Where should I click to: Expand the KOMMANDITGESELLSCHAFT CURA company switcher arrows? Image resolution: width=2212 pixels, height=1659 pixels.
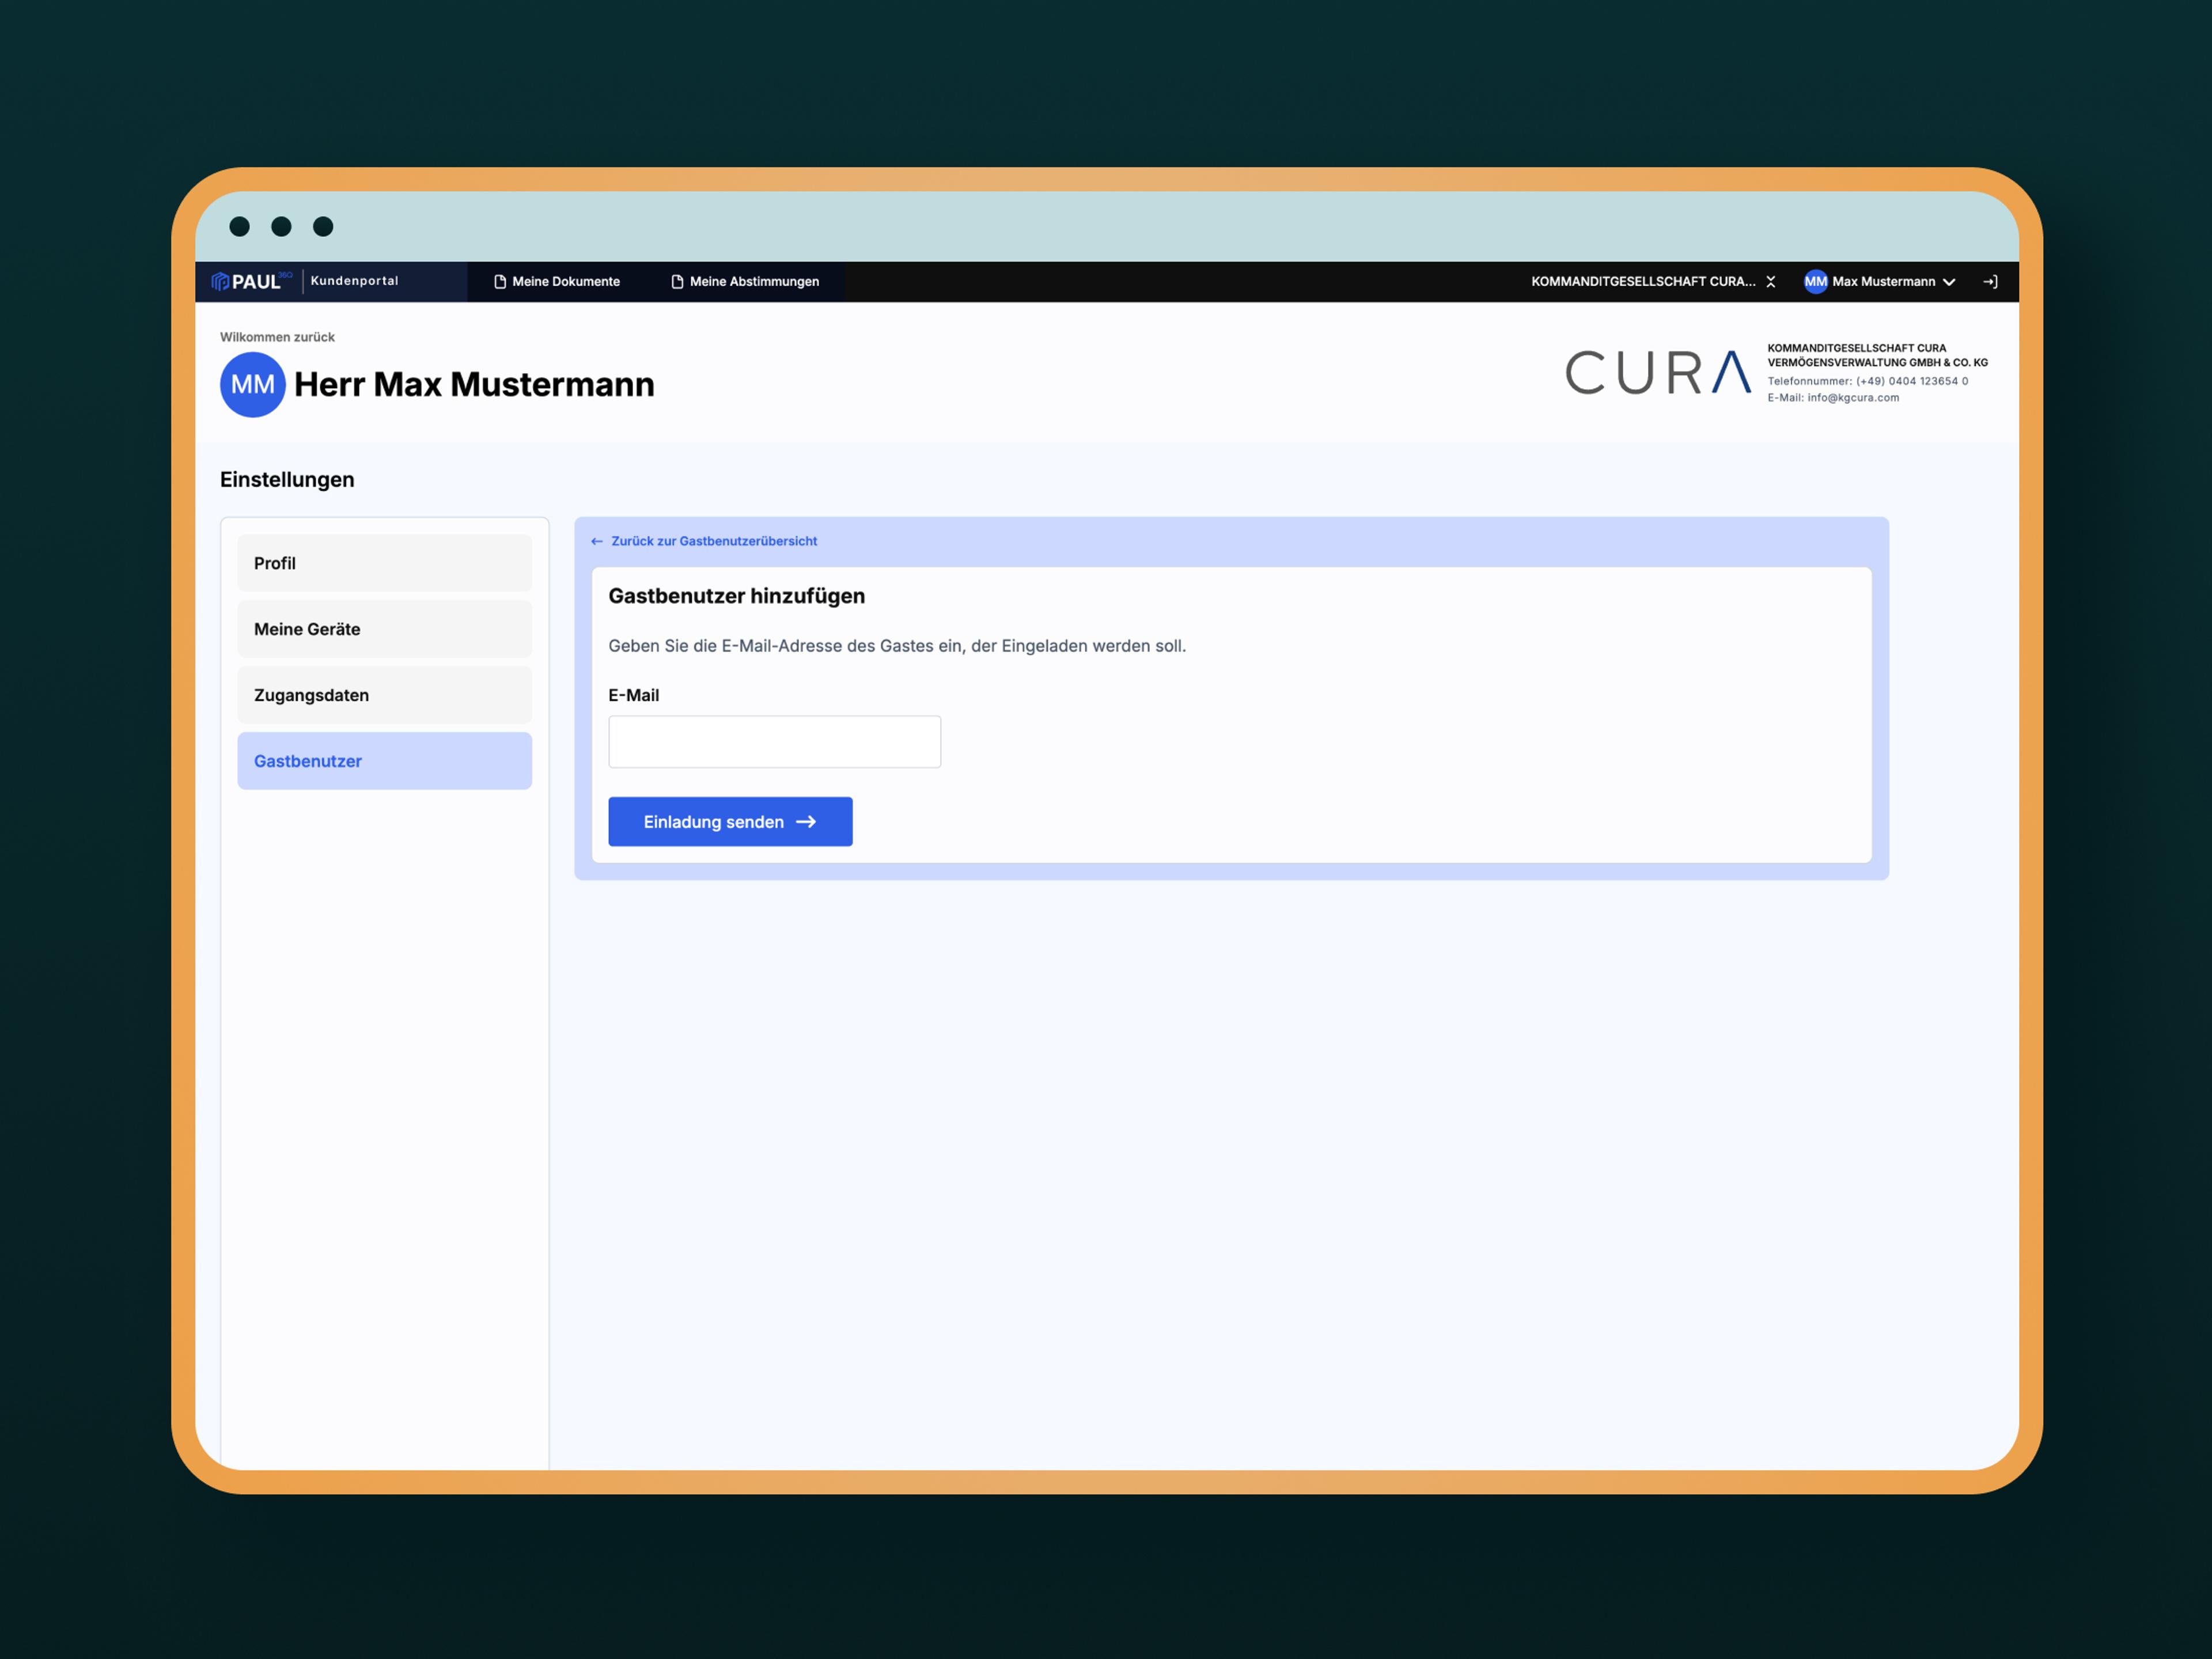point(1771,282)
